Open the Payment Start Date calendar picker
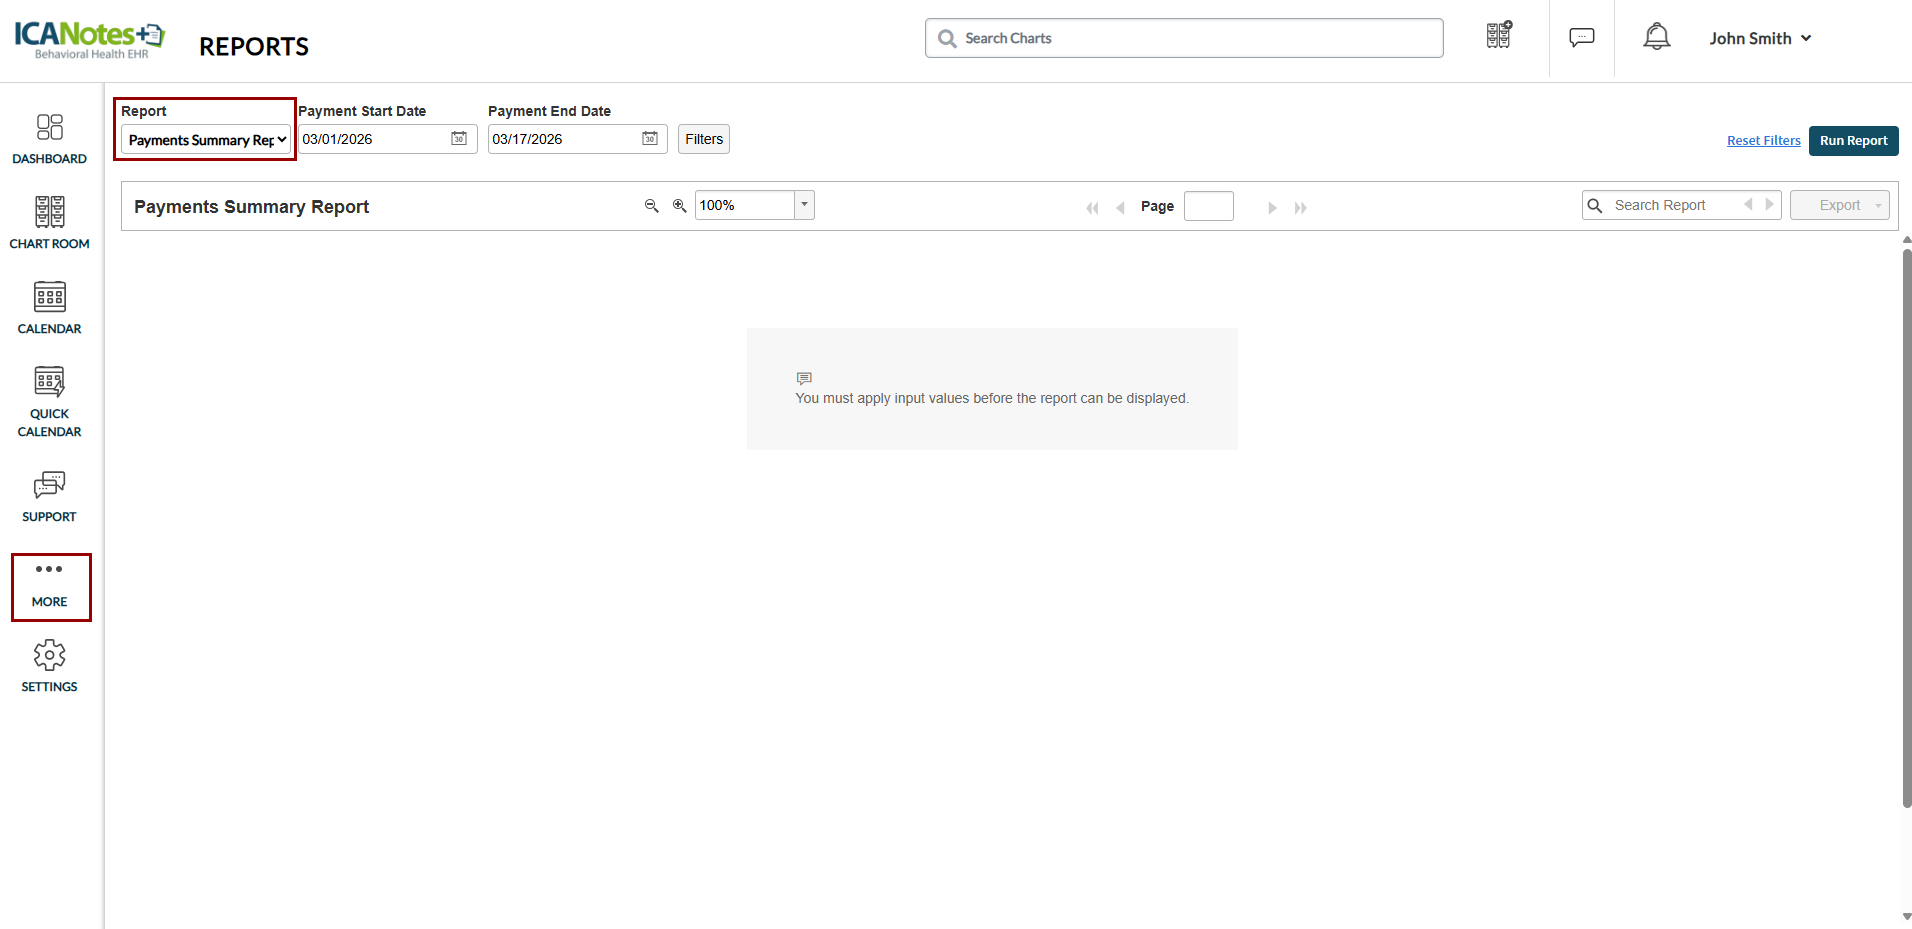This screenshot has height=929, width=1912. pos(459,139)
